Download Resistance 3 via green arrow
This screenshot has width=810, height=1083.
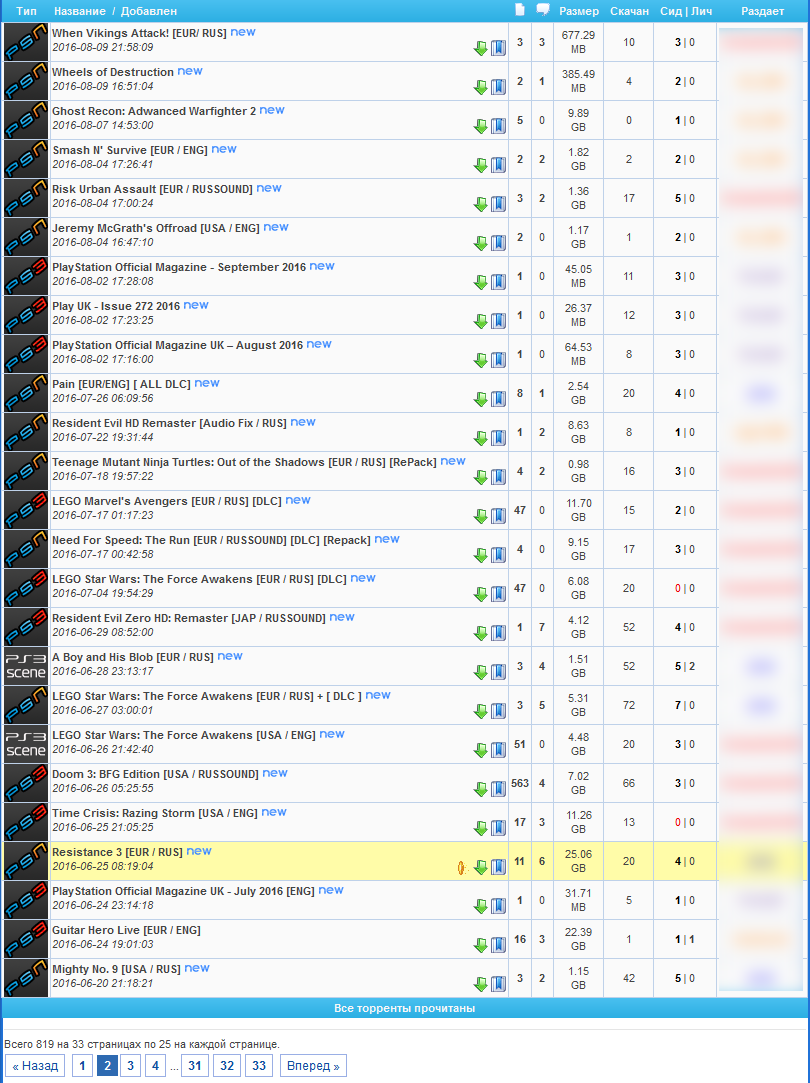(x=481, y=868)
